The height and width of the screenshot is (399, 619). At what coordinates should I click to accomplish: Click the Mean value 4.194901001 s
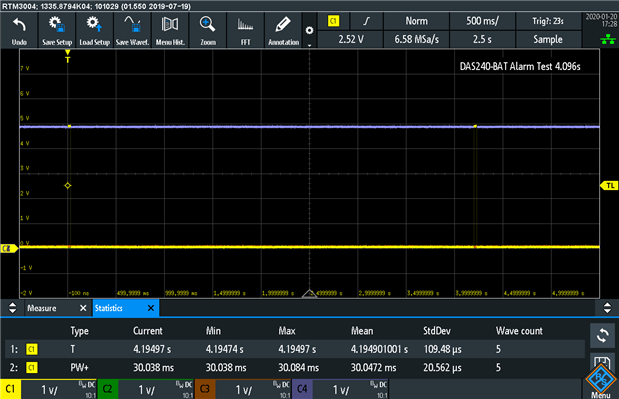[379, 349]
